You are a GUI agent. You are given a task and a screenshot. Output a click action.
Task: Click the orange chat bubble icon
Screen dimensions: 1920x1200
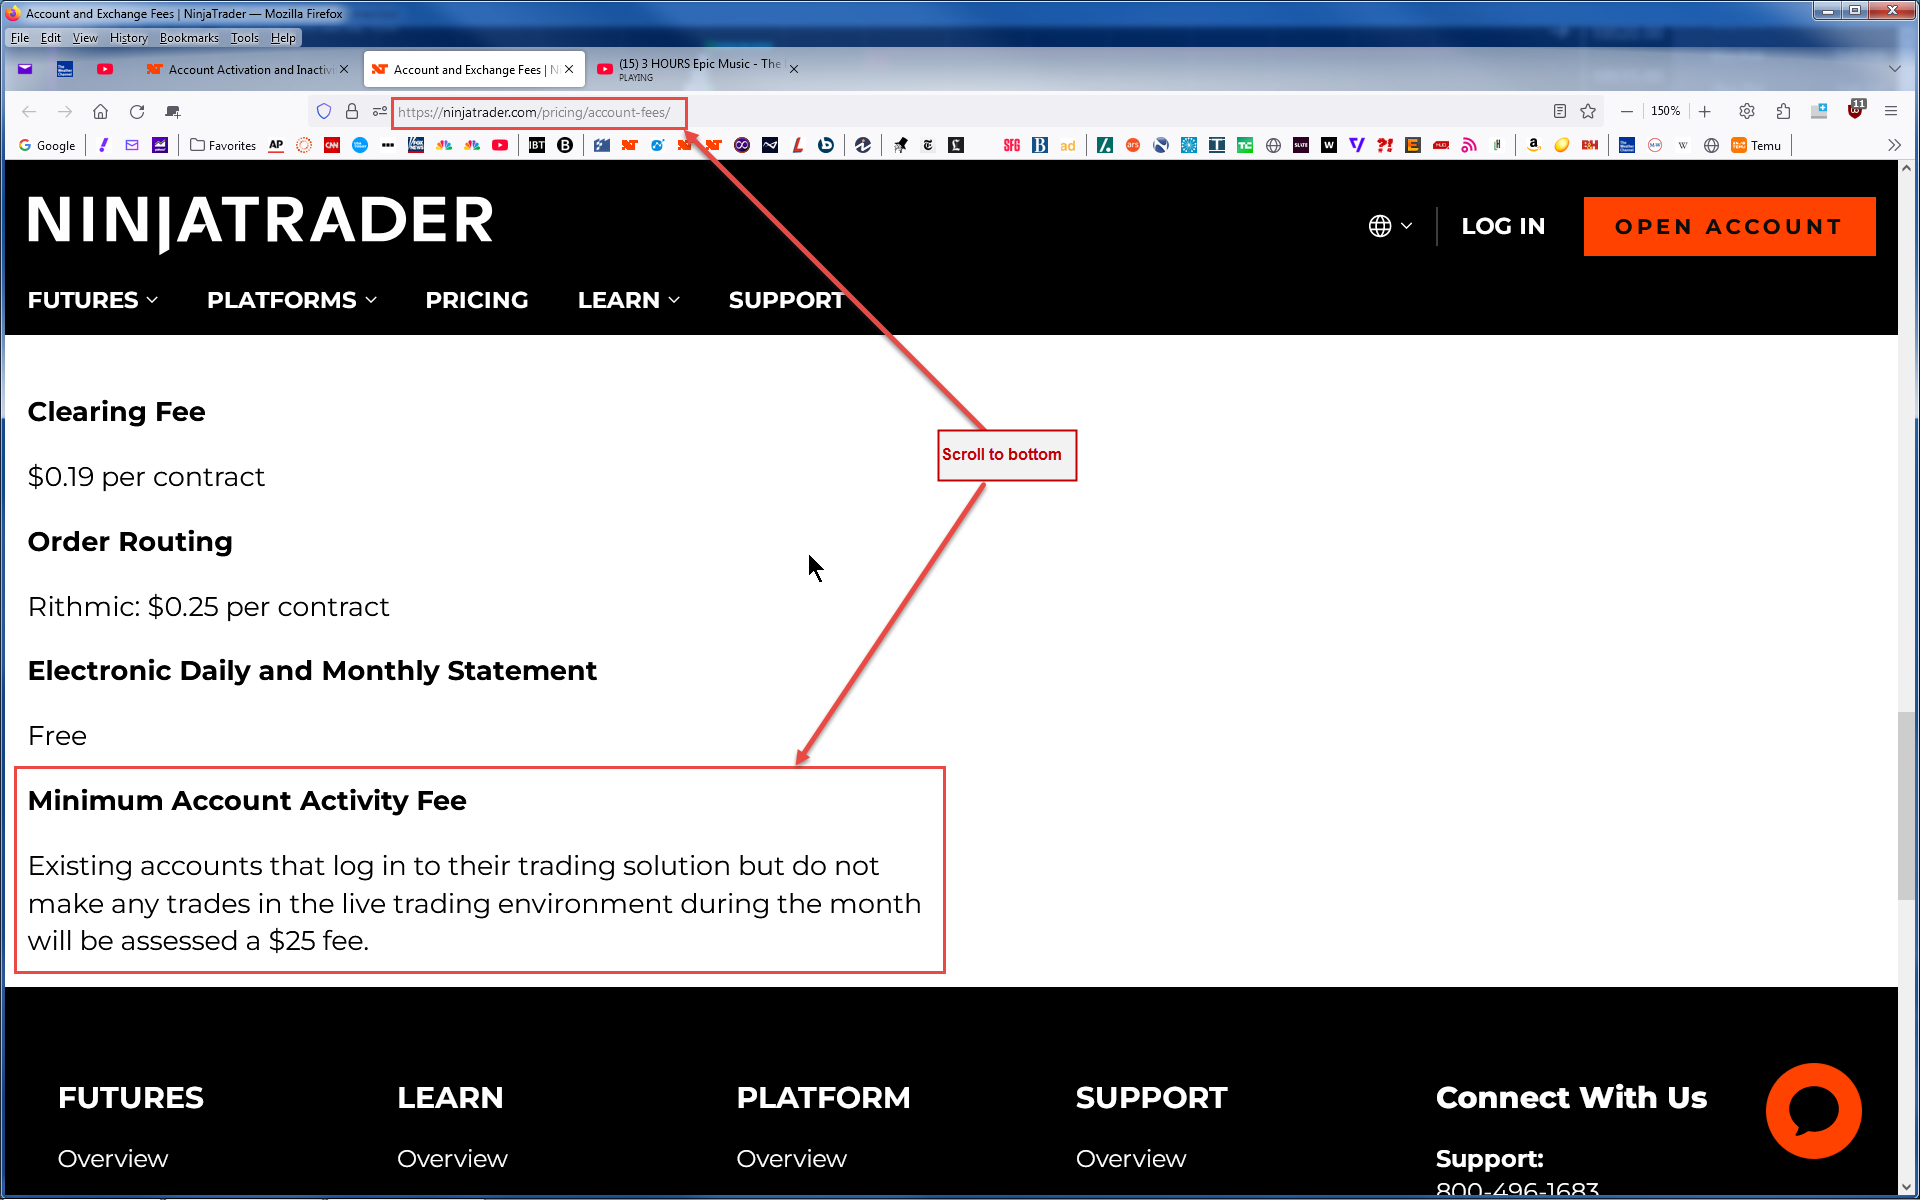click(1812, 1110)
